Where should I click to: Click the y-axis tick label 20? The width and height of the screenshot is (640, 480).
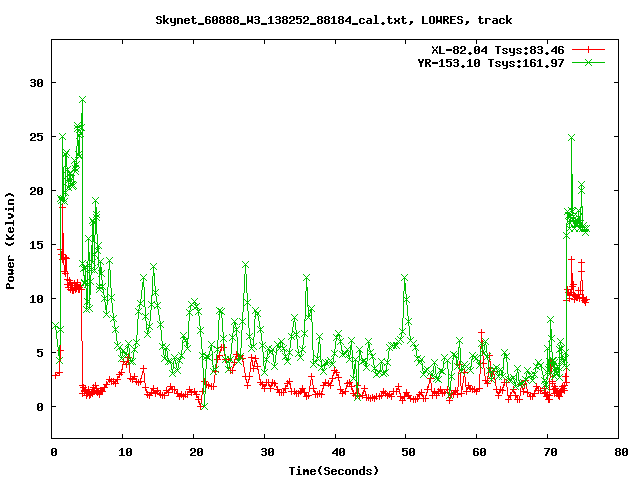point(36,191)
